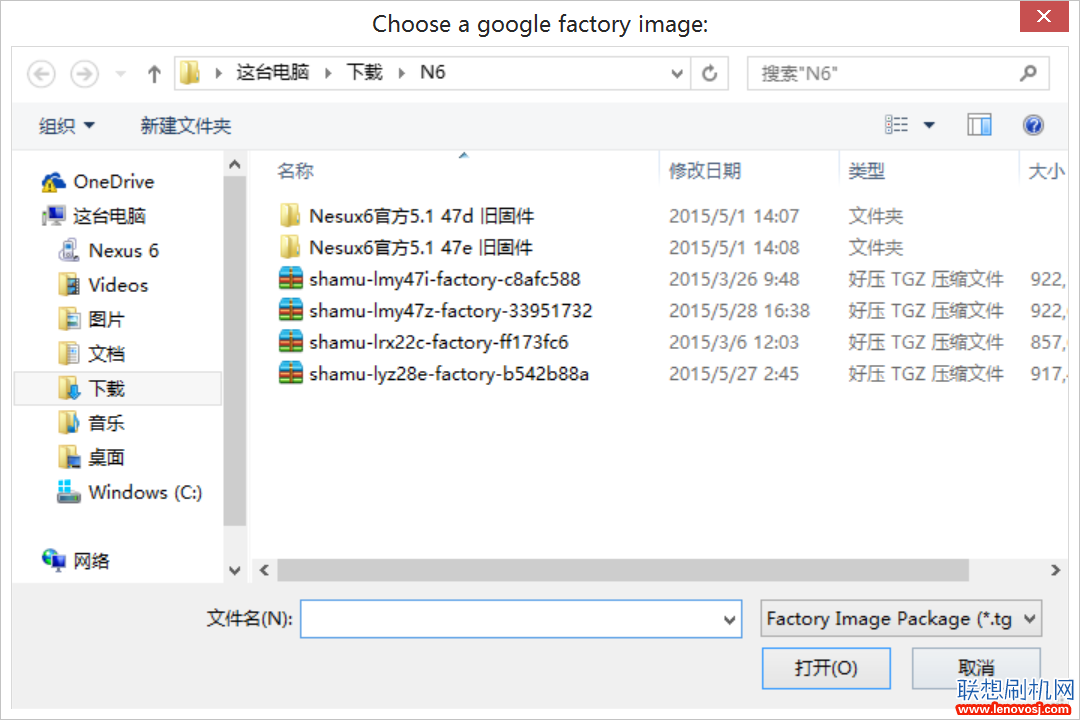
Task: Go forward using the forward arrow
Action: (x=84, y=74)
